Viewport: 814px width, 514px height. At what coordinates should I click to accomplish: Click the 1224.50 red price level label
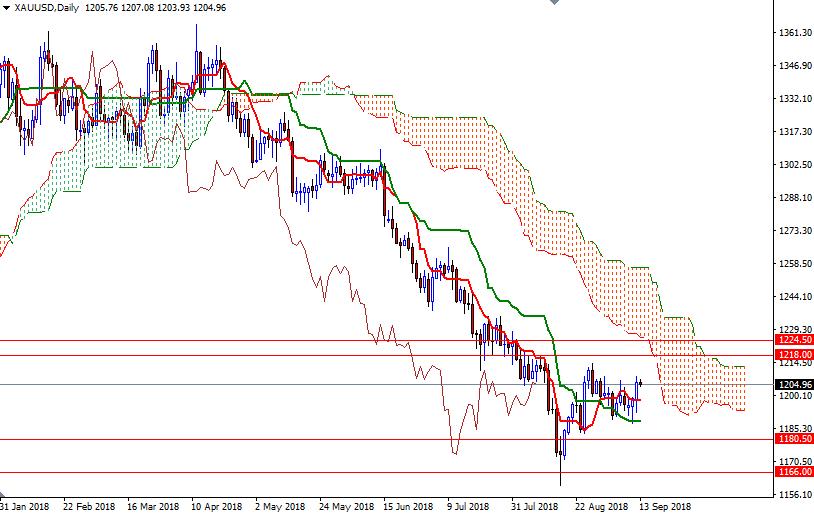click(794, 340)
